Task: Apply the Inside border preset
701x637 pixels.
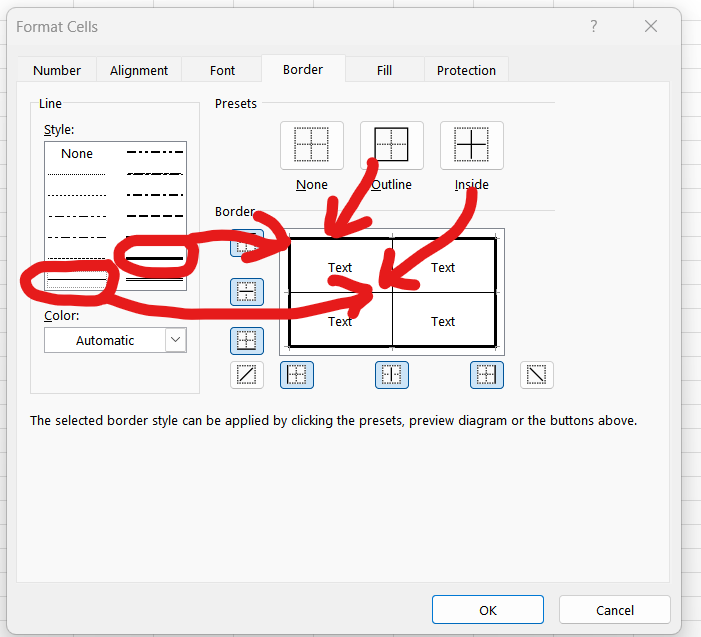Action: 472,145
